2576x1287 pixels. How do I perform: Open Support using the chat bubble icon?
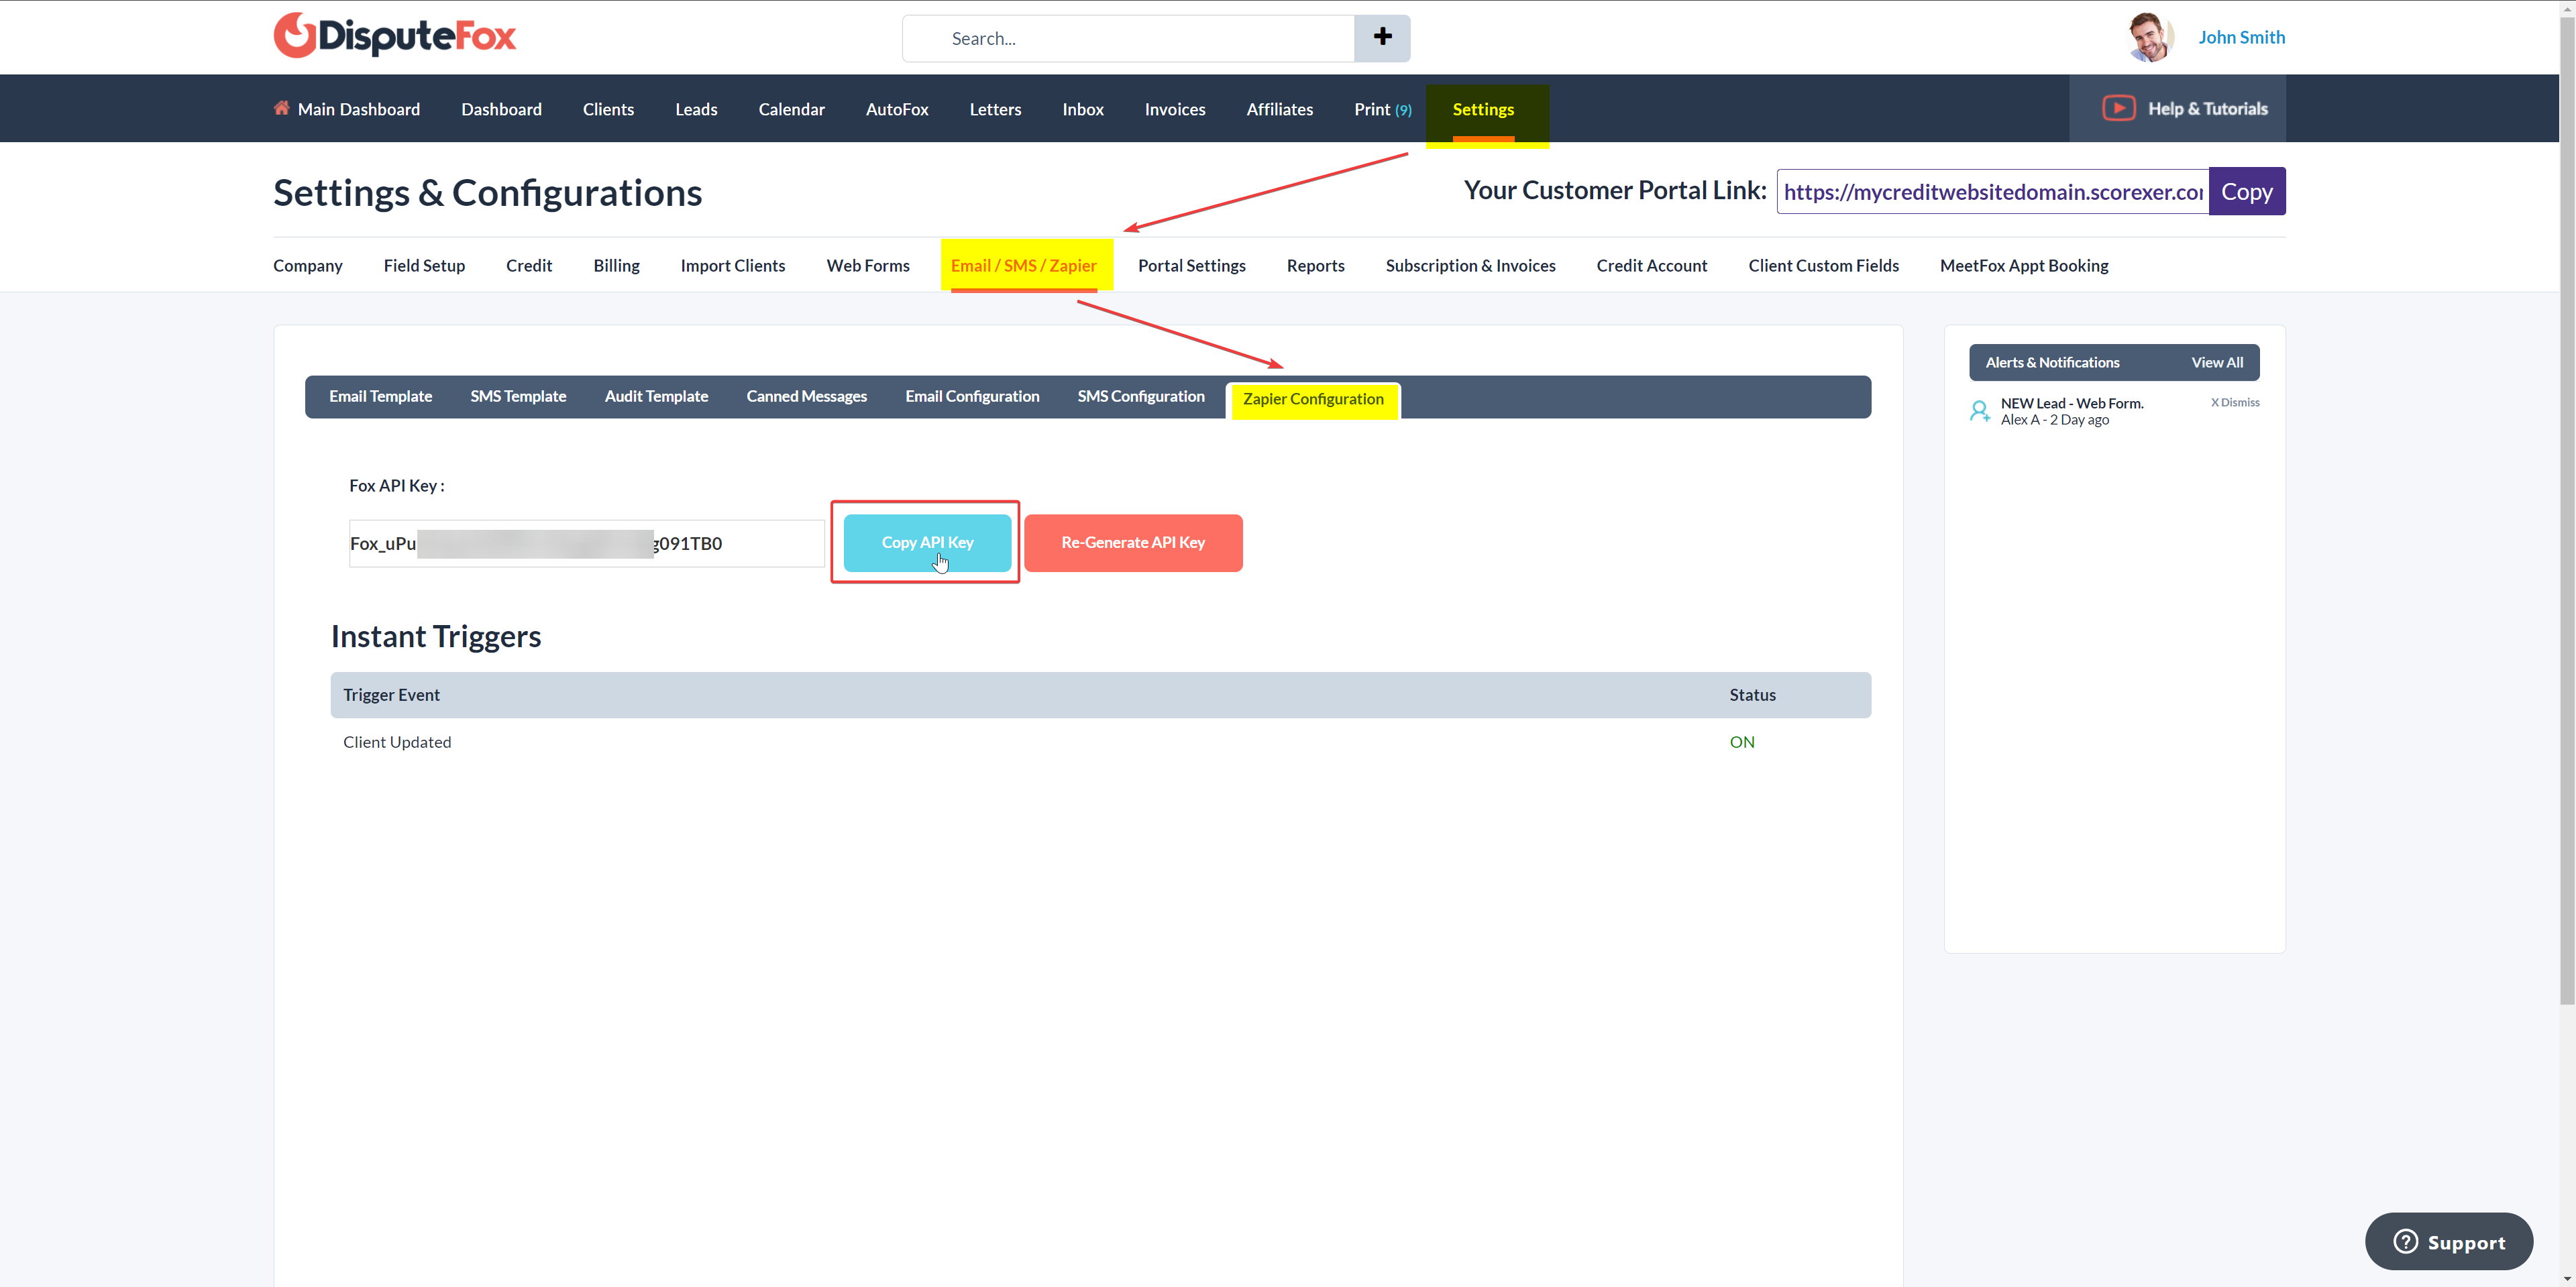[x=2405, y=1241]
